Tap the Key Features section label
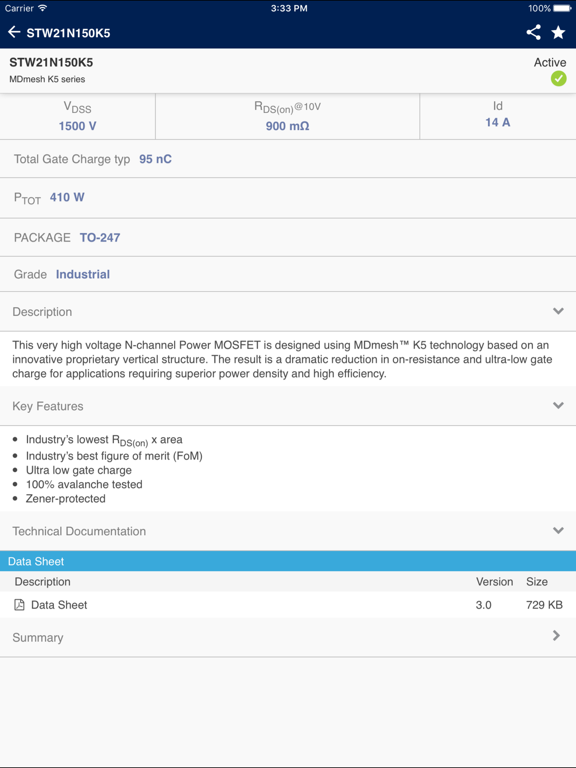 point(48,406)
